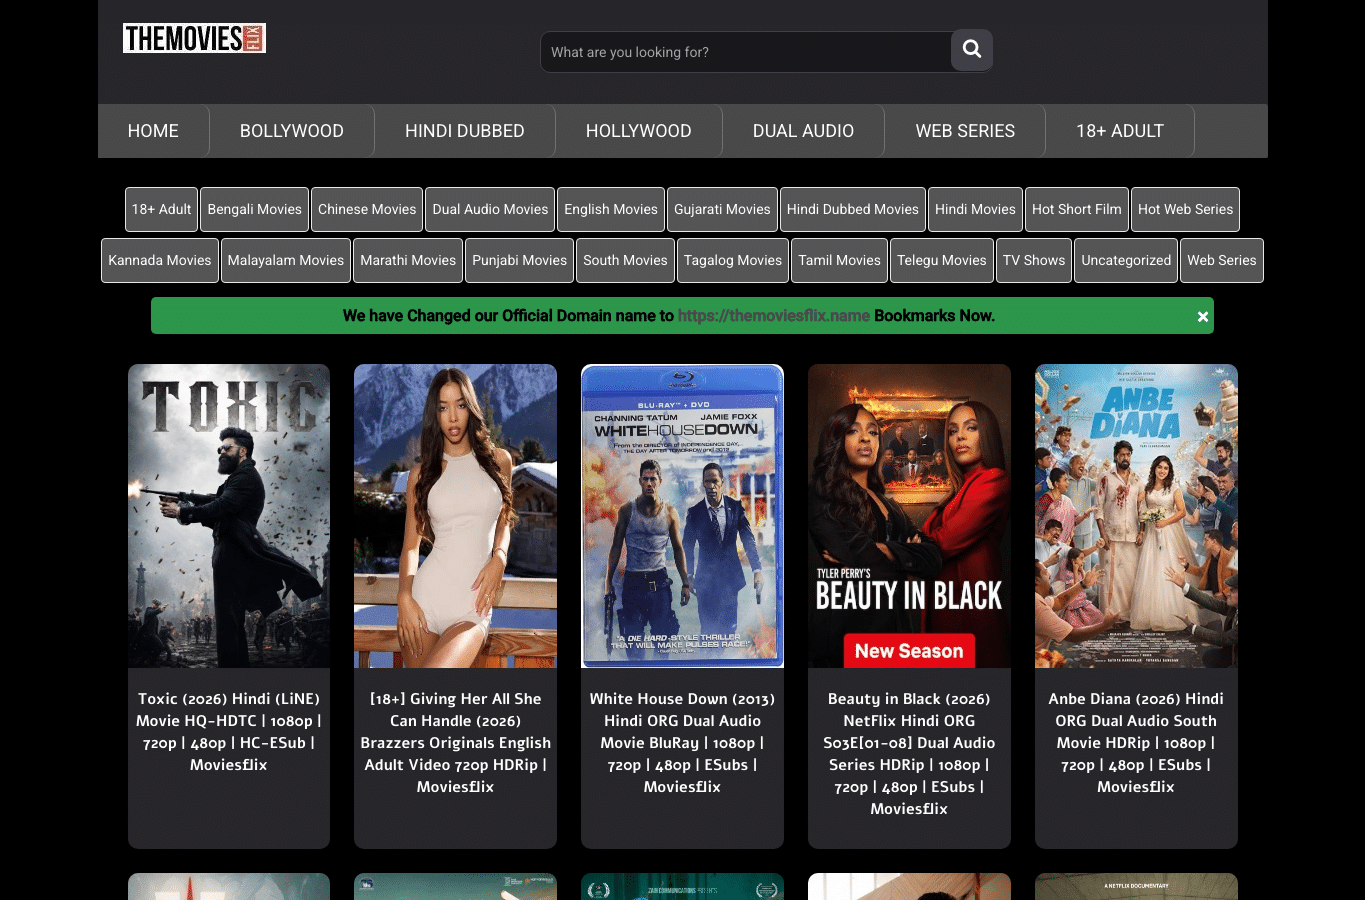Screen dimensions: 1365x900
Task: Go to the HOME menu item
Action: click(x=153, y=131)
